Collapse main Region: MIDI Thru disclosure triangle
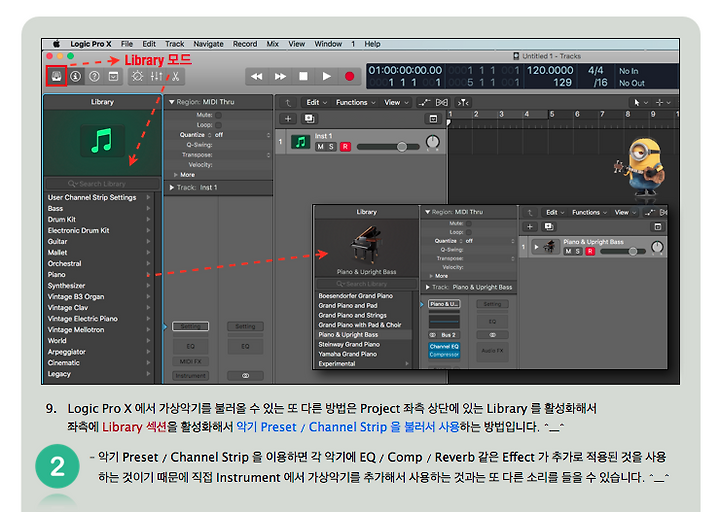Screen dimensions: 720x512 point(172,102)
